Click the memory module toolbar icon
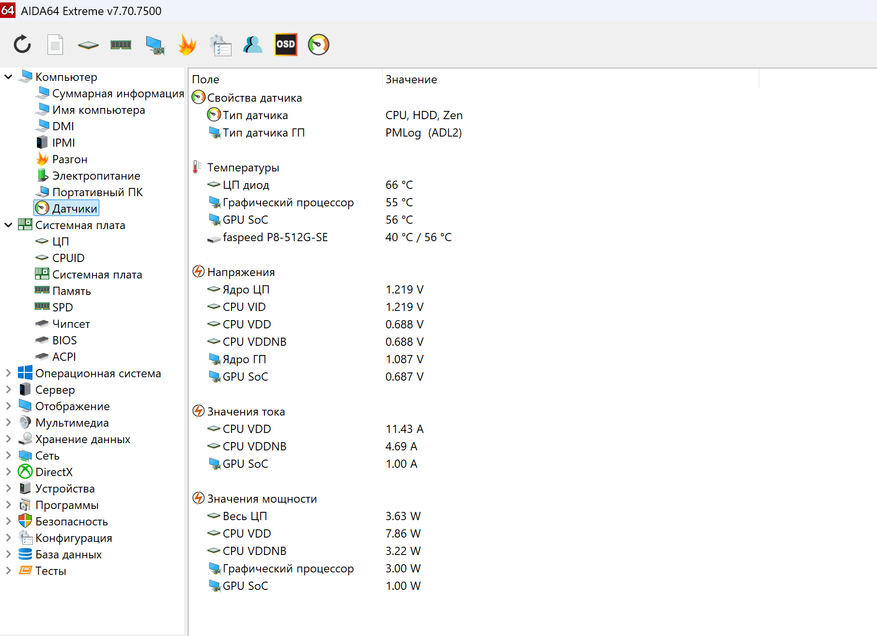The height and width of the screenshot is (636, 877). (121, 45)
